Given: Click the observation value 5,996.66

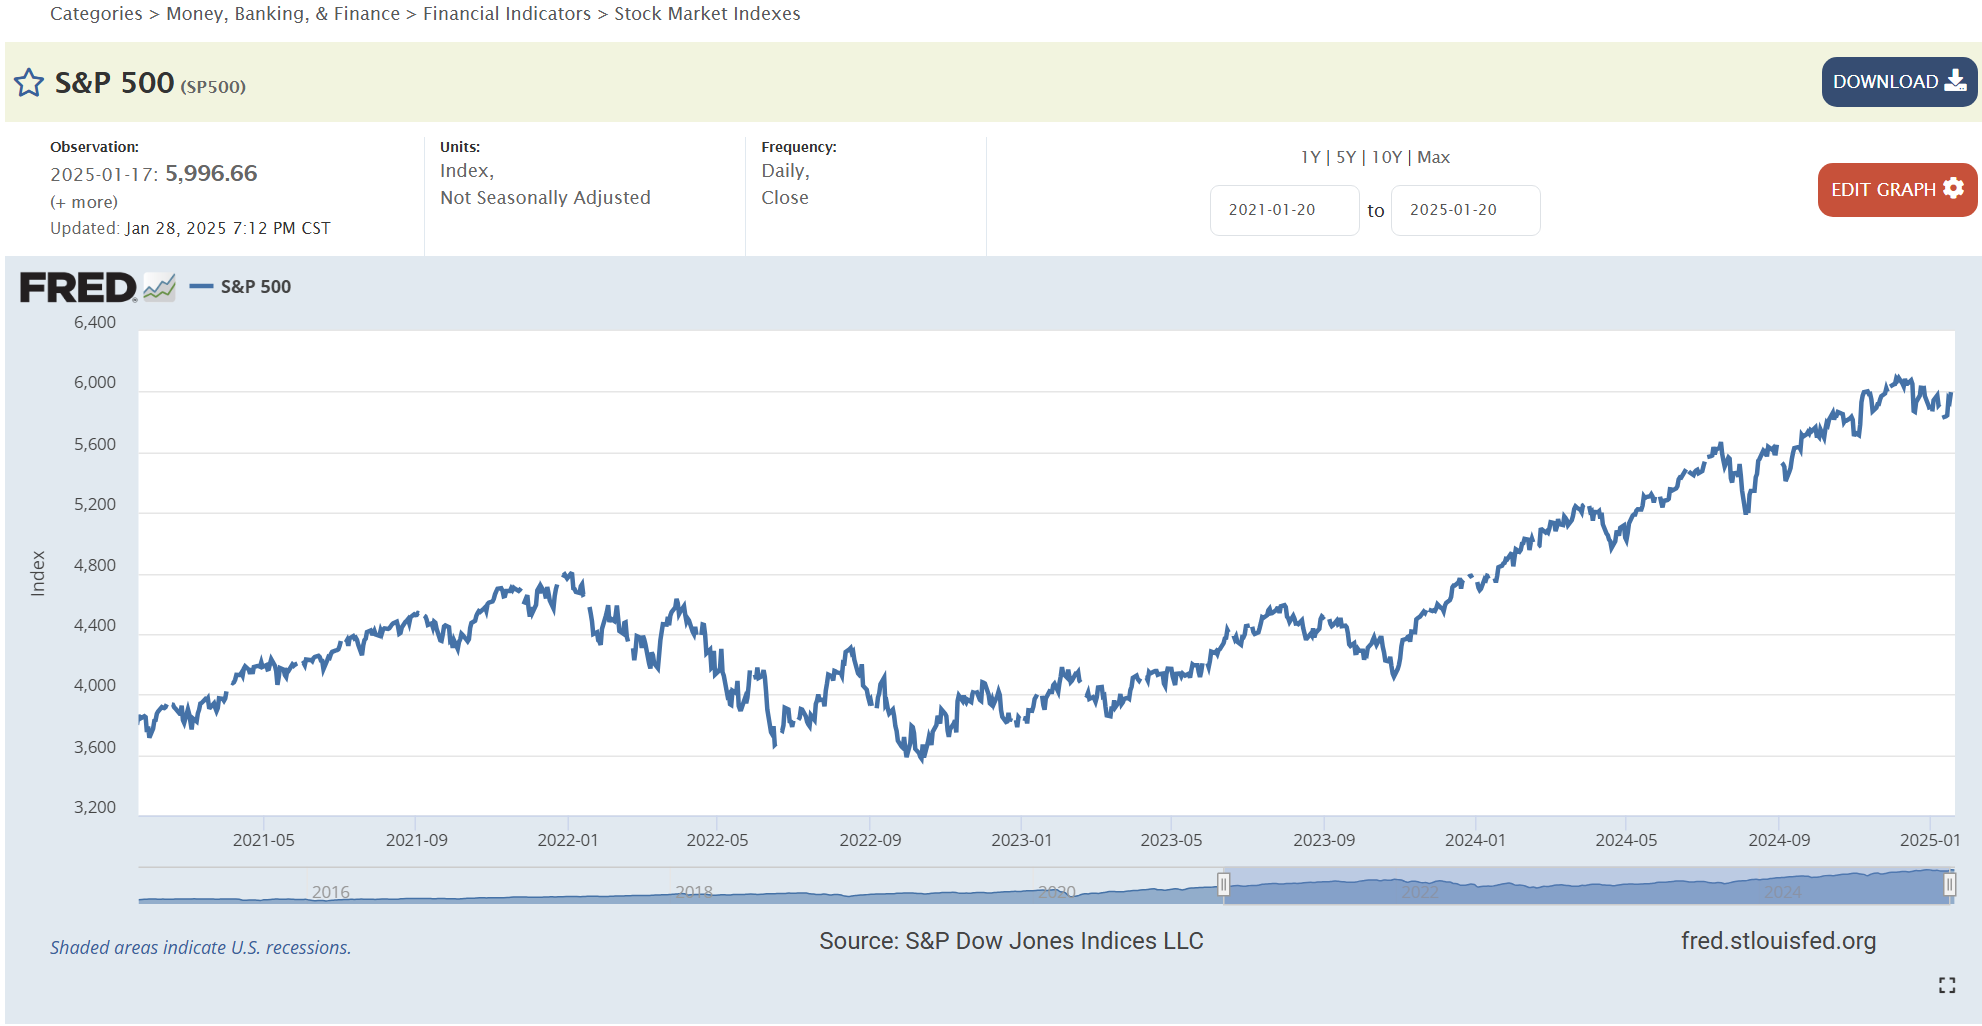Looking at the screenshot, I should 211,174.
